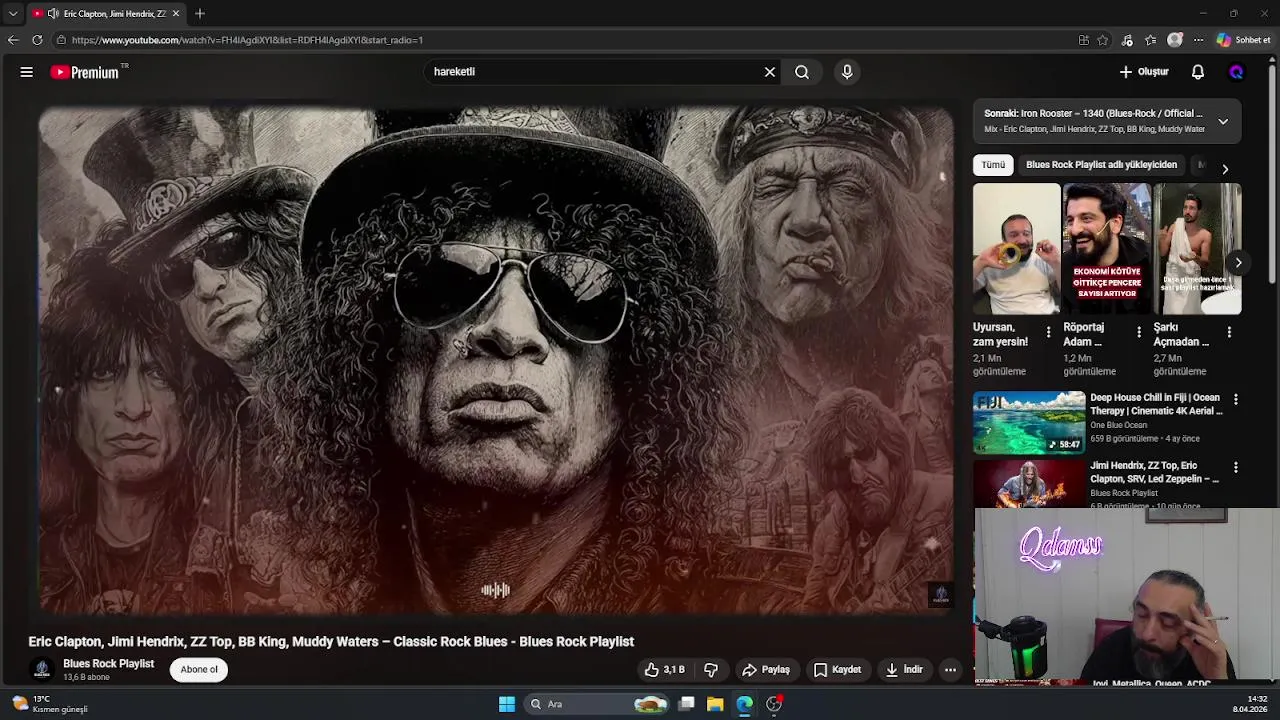1280x720 pixels.
Task: Open 'Deep House Chill in Fiji' title link
Action: point(1156,404)
